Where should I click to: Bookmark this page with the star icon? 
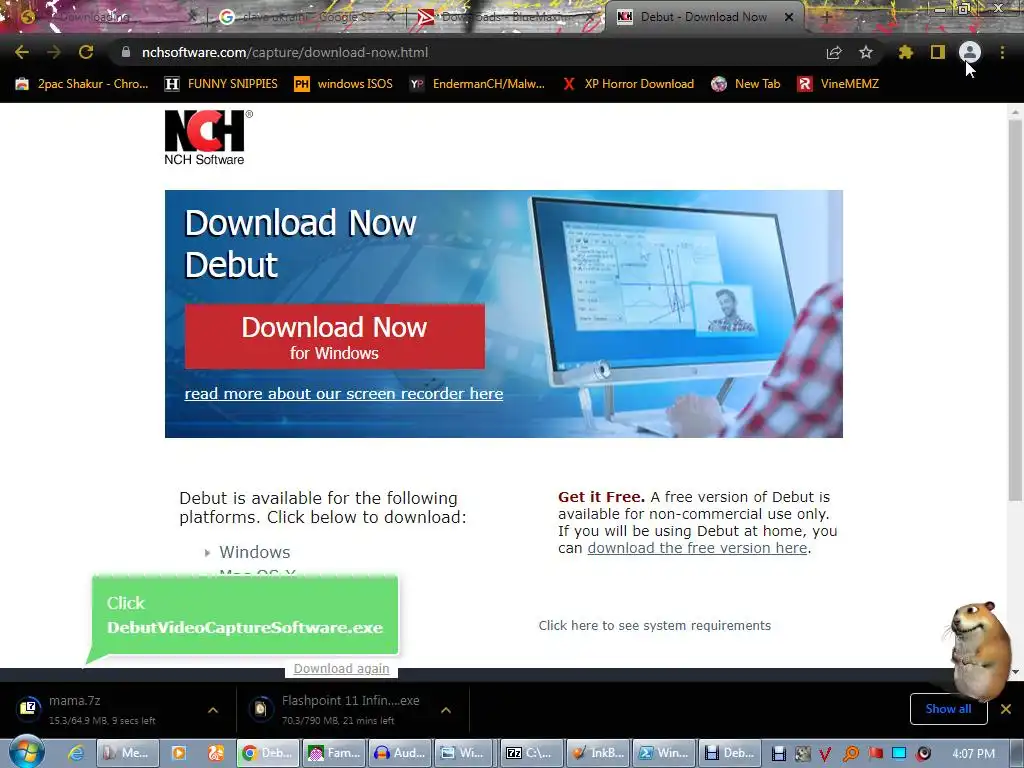point(866,52)
